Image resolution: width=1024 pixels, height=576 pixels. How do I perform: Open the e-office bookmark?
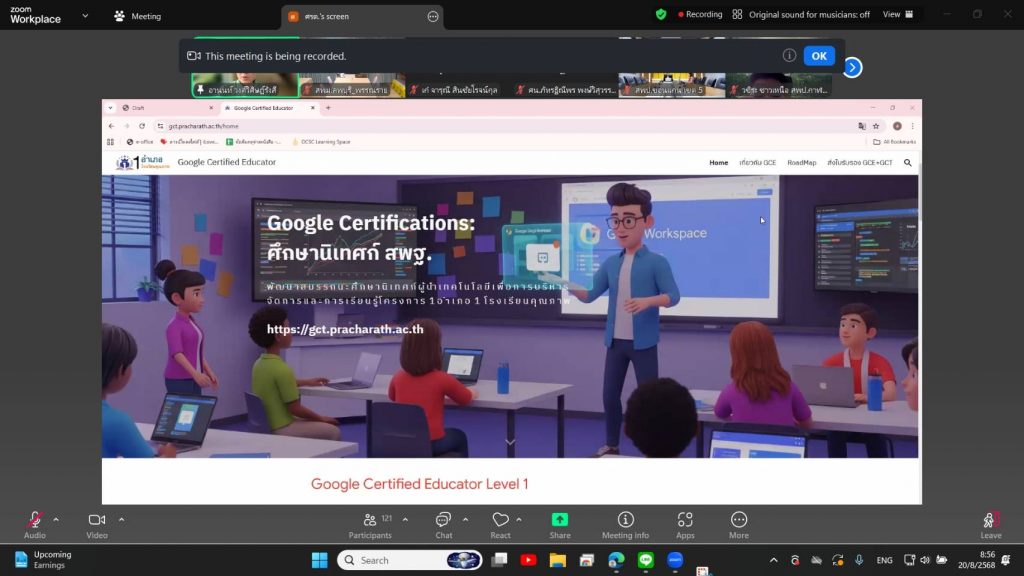(x=140, y=142)
